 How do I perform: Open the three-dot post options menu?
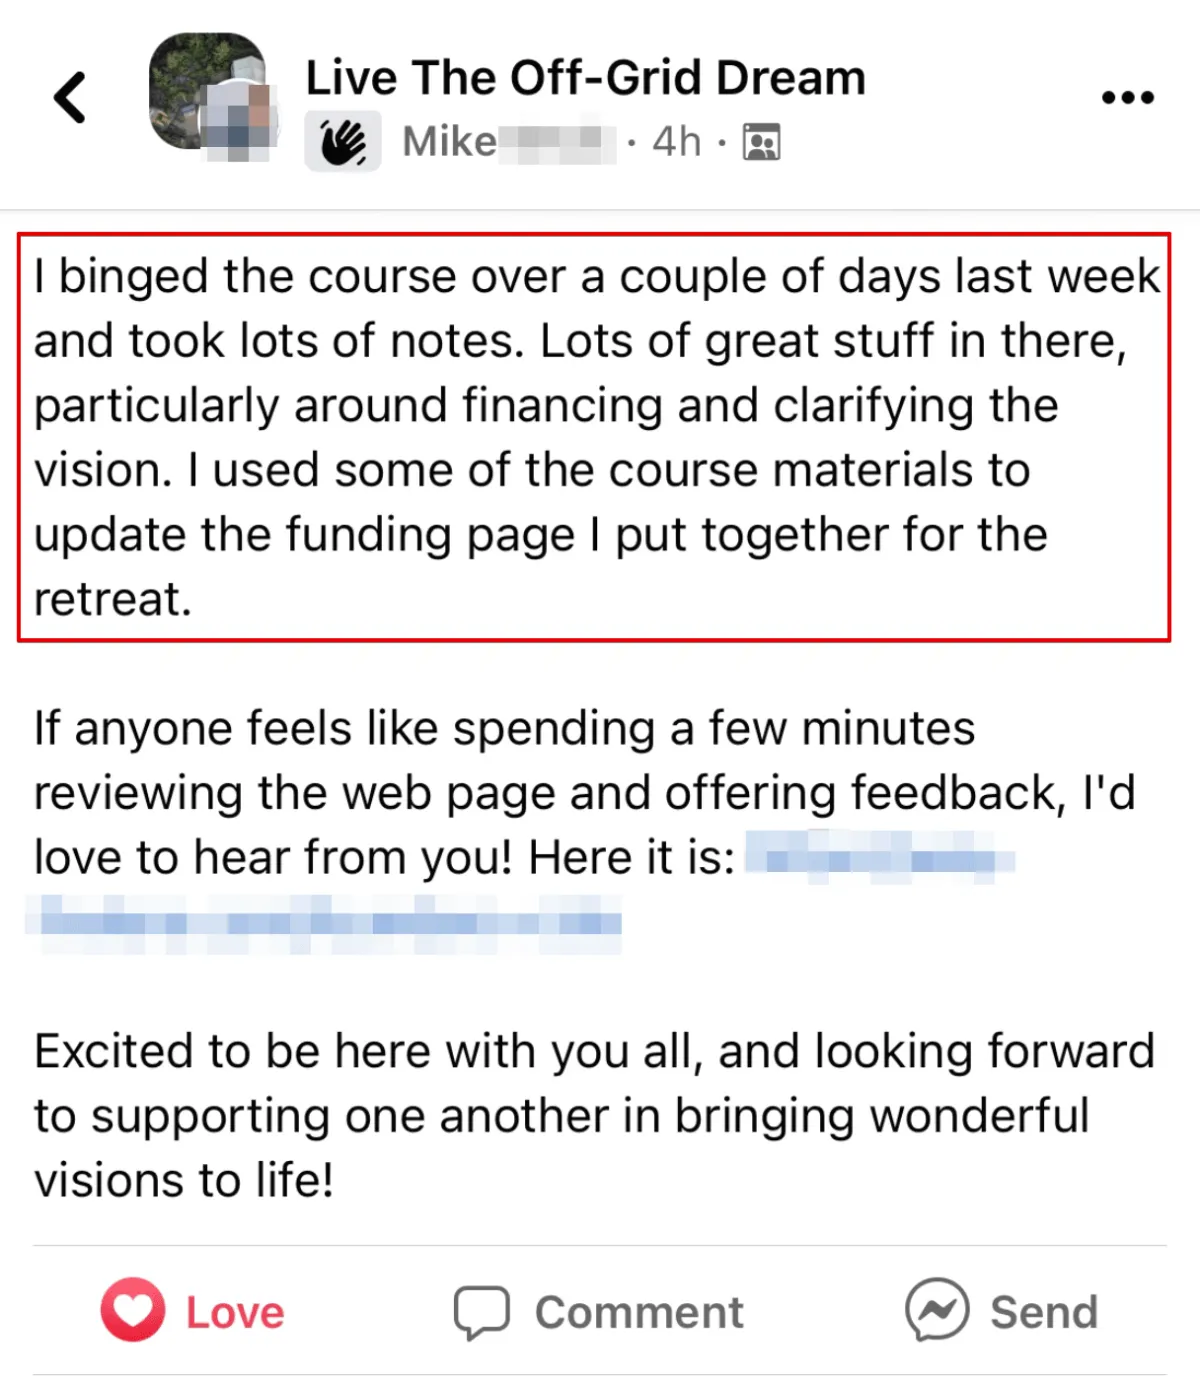[1127, 97]
